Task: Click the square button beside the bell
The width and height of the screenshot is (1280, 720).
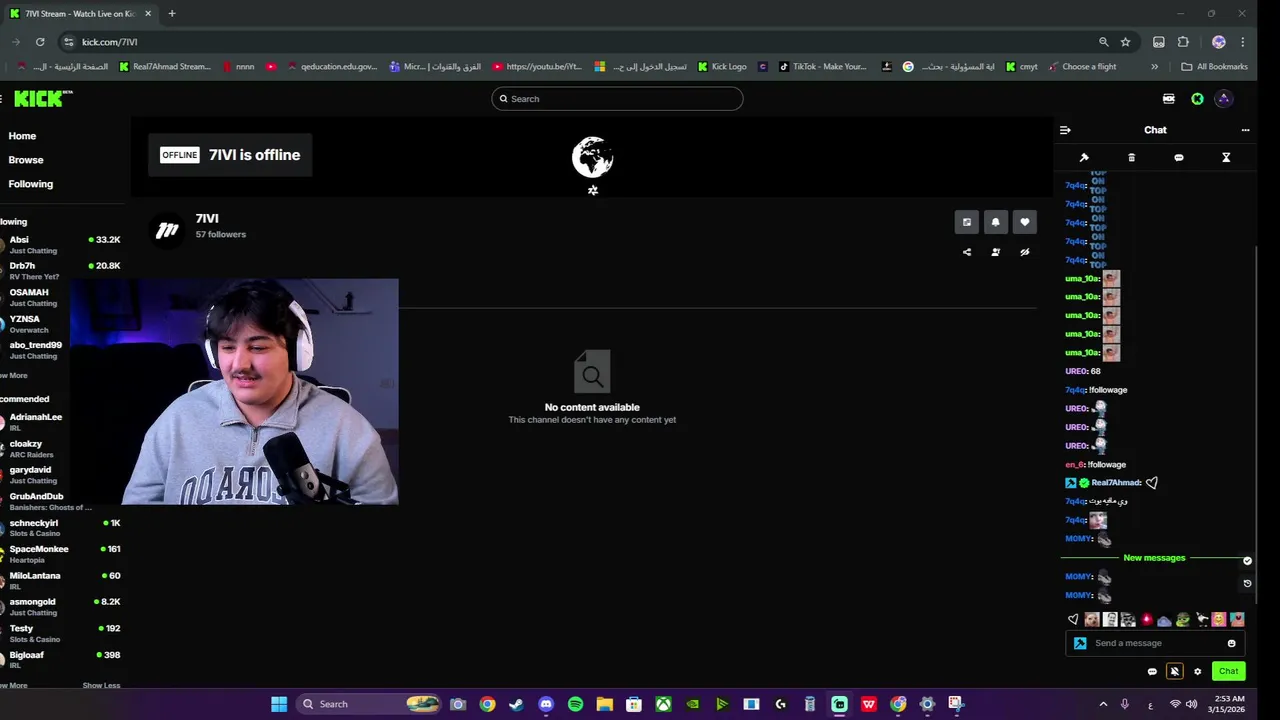Action: [x=966, y=222]
